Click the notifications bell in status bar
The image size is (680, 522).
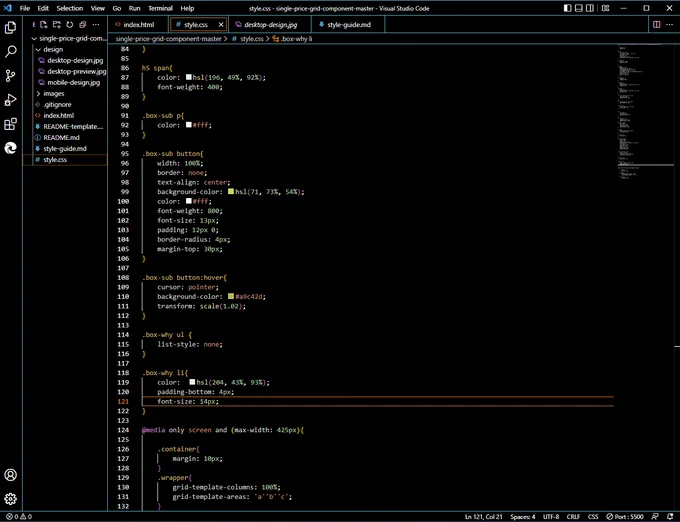point(670,517)
